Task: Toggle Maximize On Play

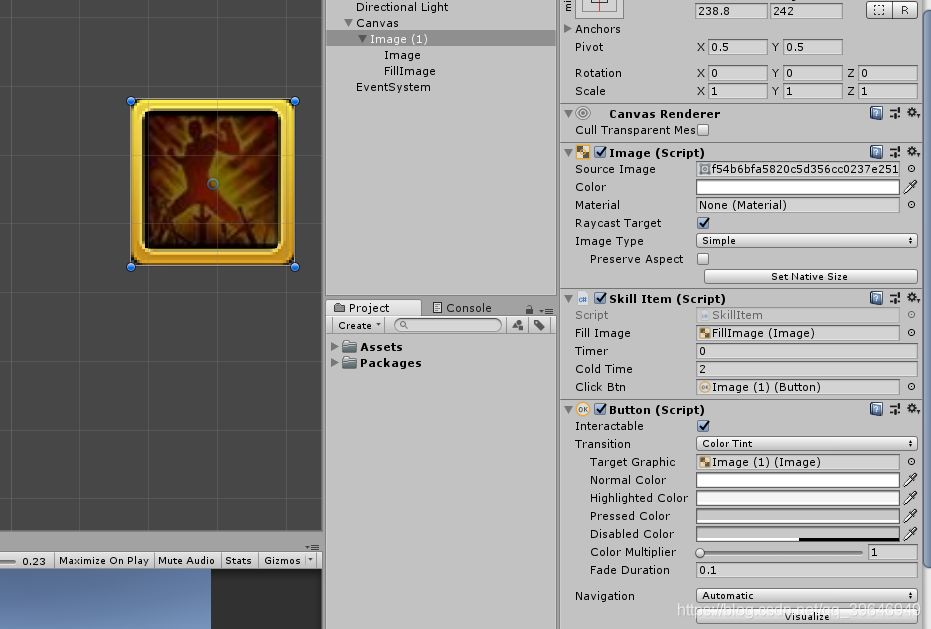Action: [104, 560]
